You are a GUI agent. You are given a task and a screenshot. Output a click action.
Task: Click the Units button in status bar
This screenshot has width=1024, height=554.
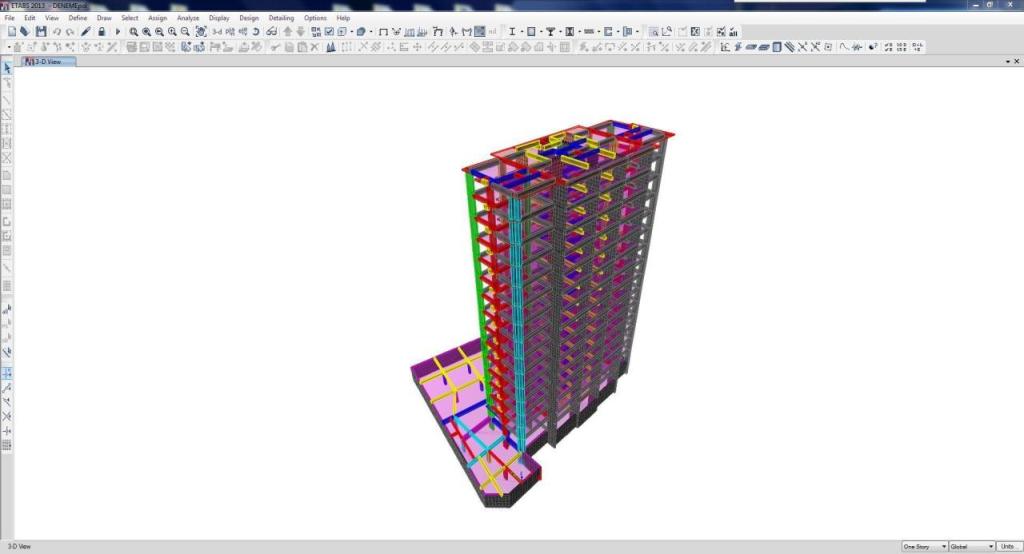[1007, 547]
